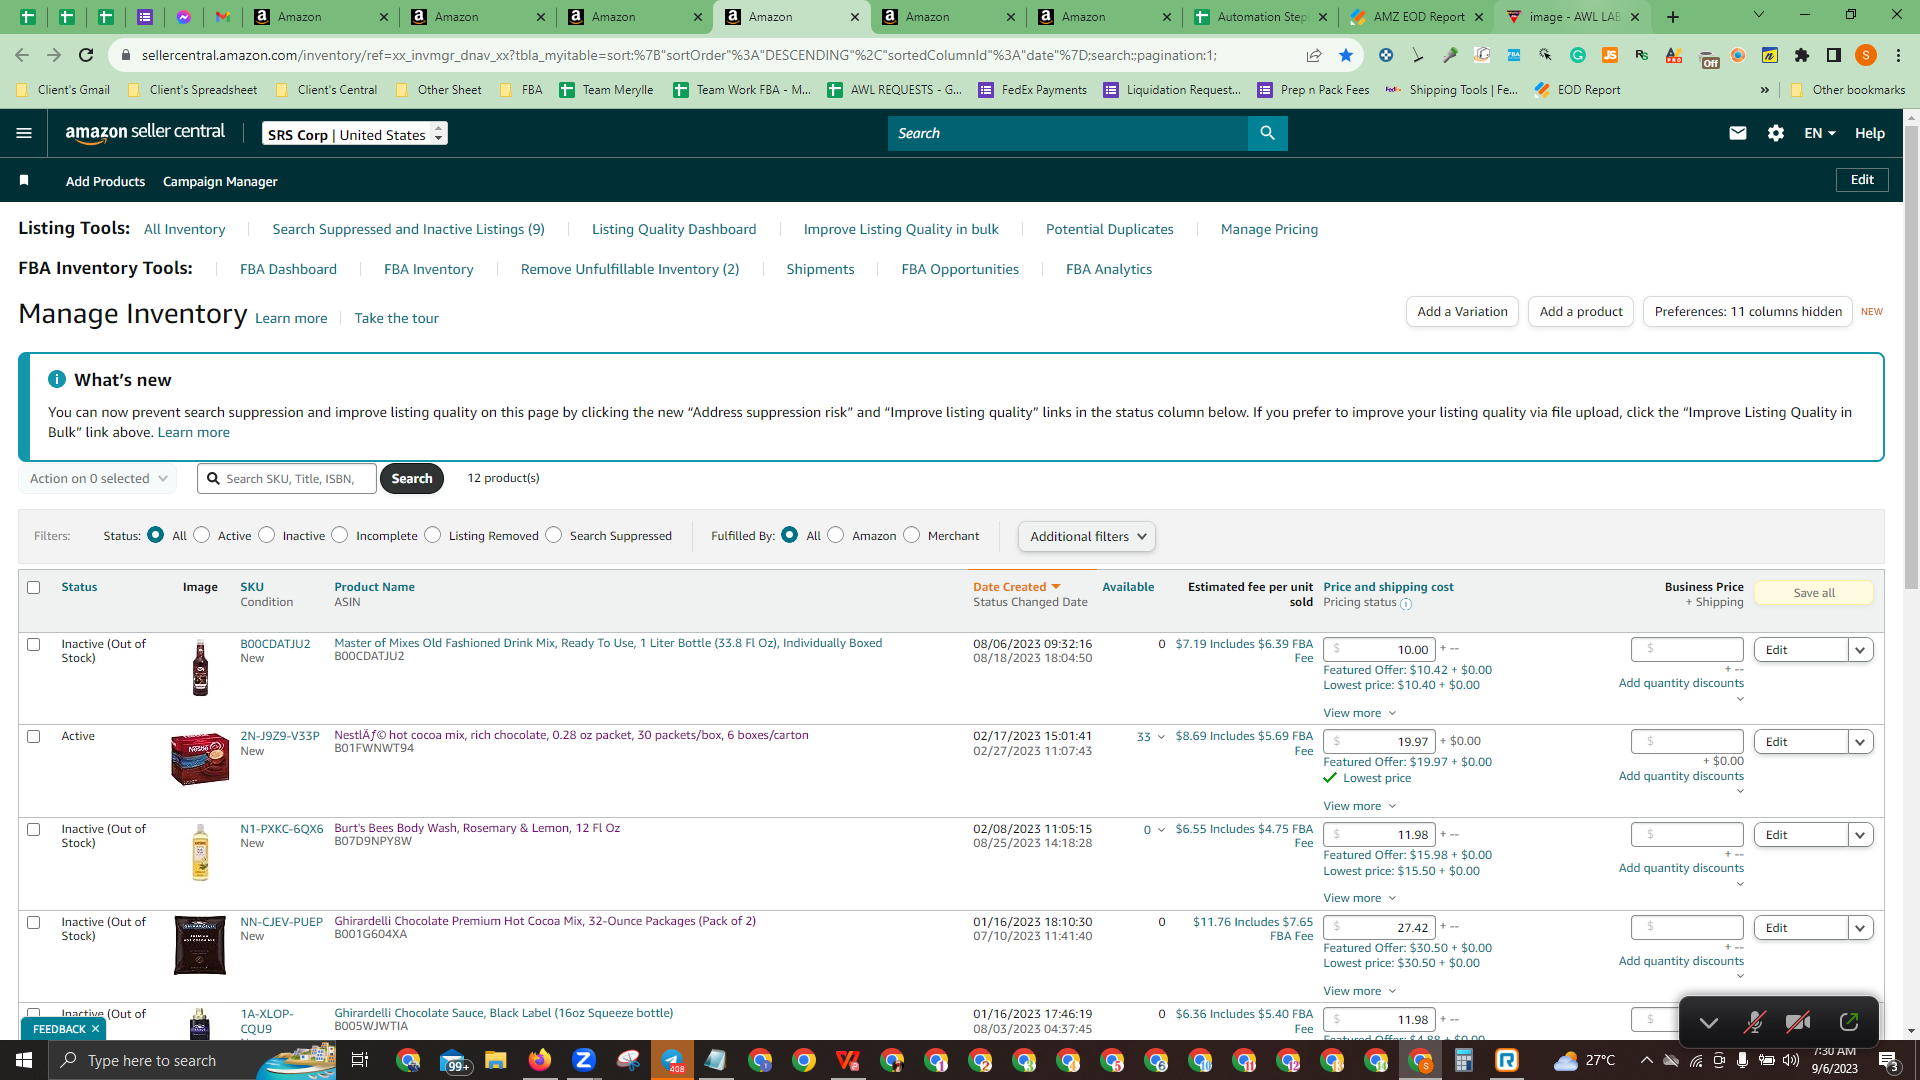Sort by Date Created column arrow
1920x1080 pixels.
coord(1056,587)
